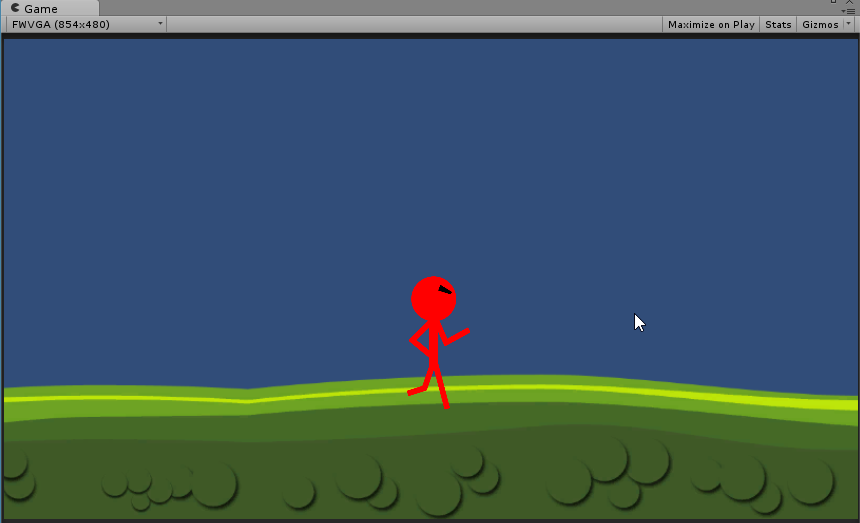Click the stickman's trailing back foot
The image size is (860, 523).
(x=412, y=392)
